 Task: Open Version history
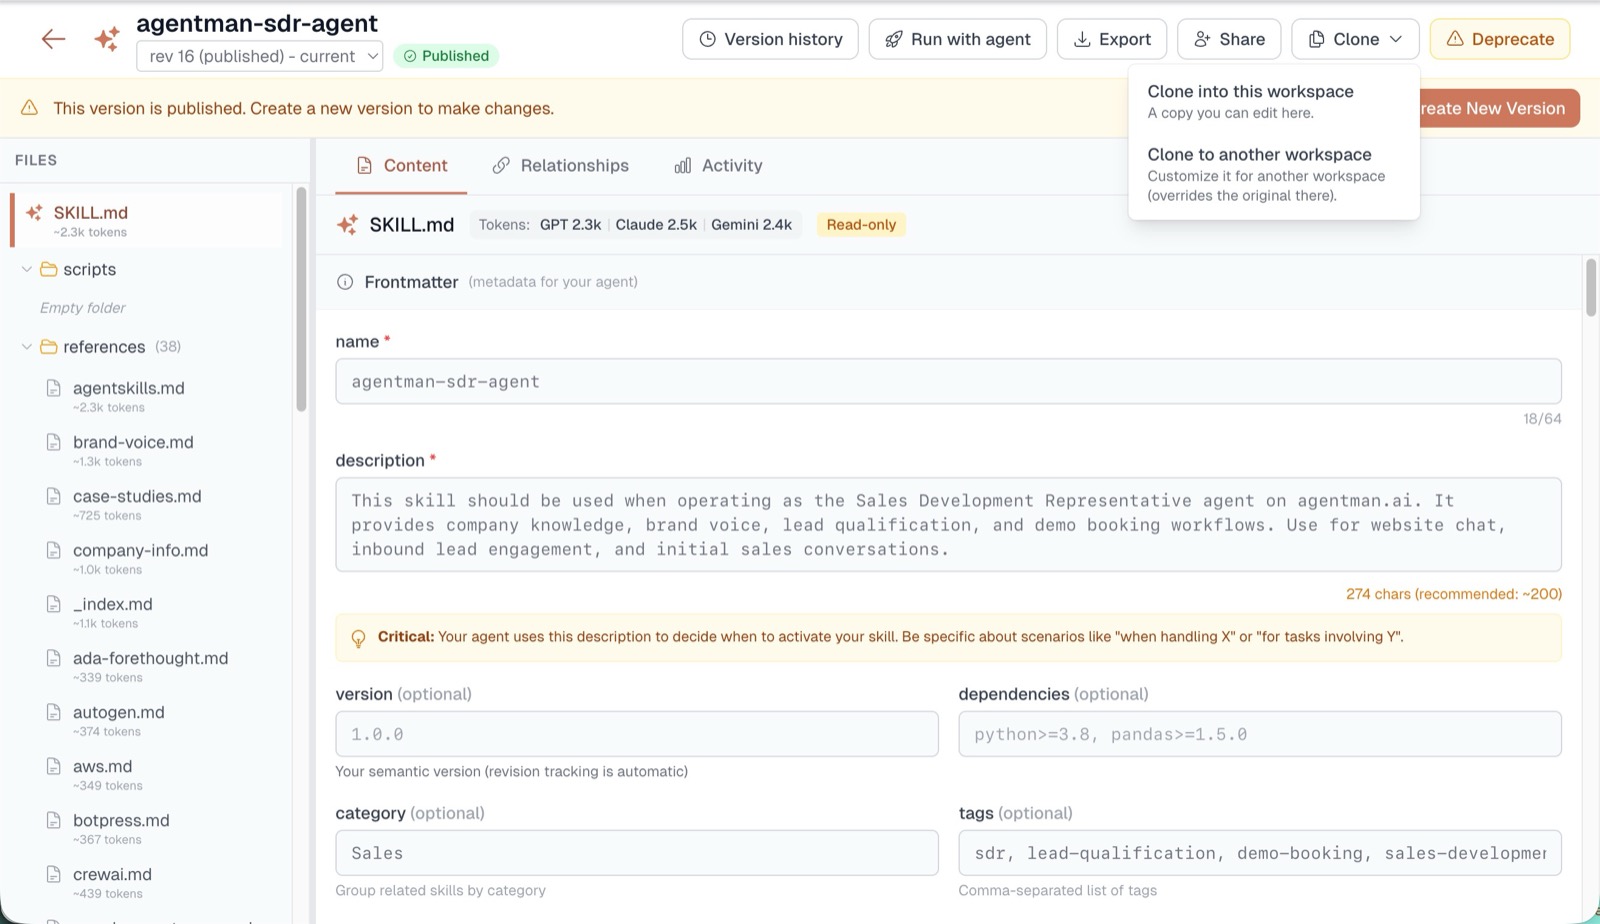tap(770, 39)
